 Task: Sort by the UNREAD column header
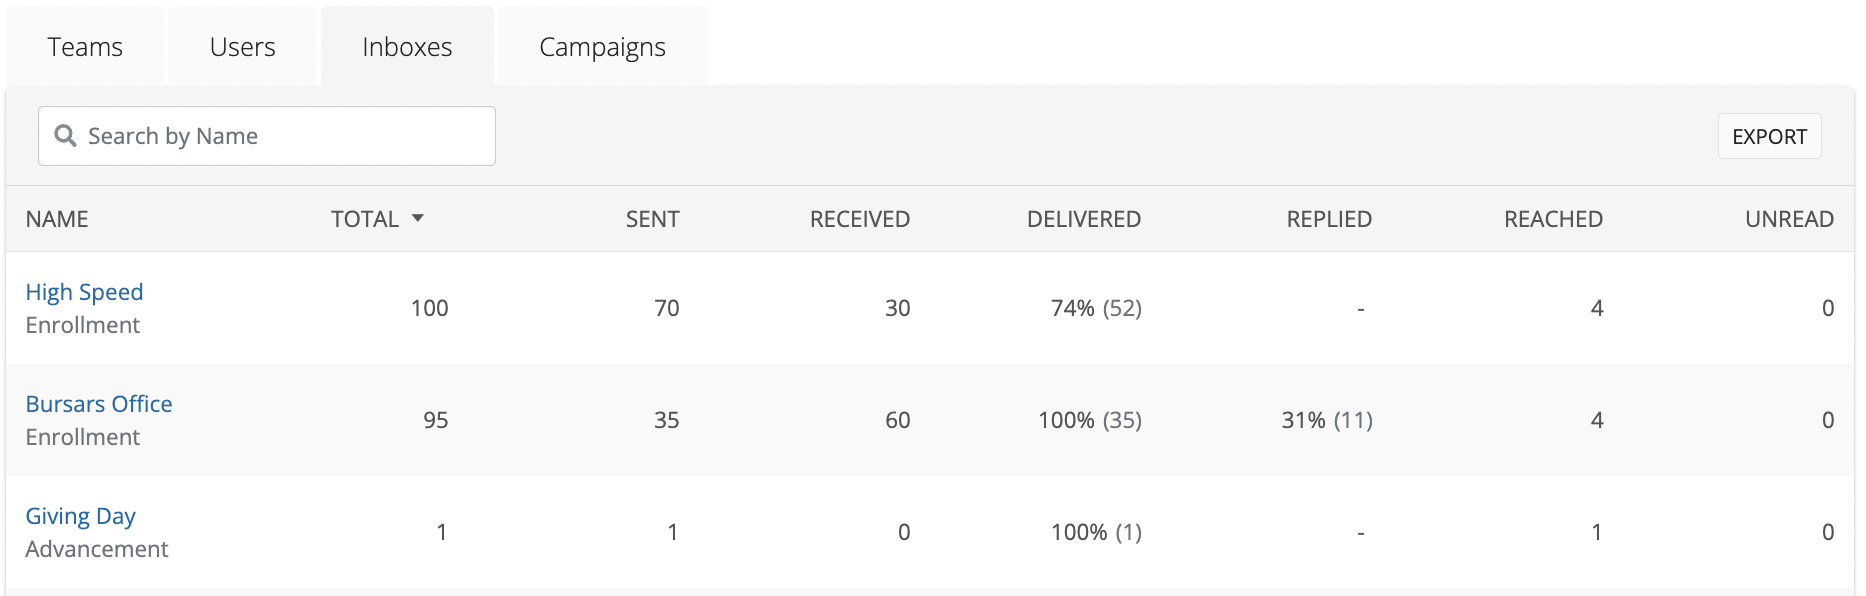pos(1788,219)
